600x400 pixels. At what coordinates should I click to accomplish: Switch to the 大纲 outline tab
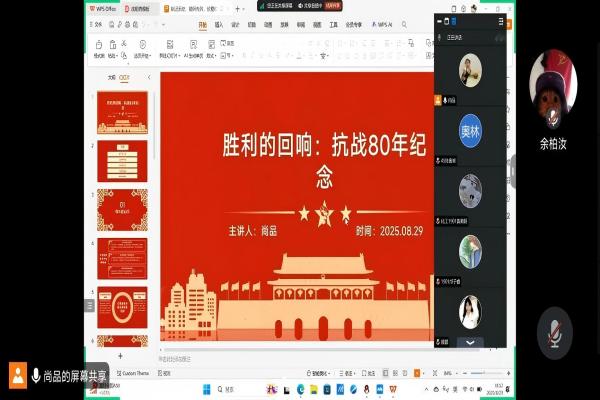[112, 76]
